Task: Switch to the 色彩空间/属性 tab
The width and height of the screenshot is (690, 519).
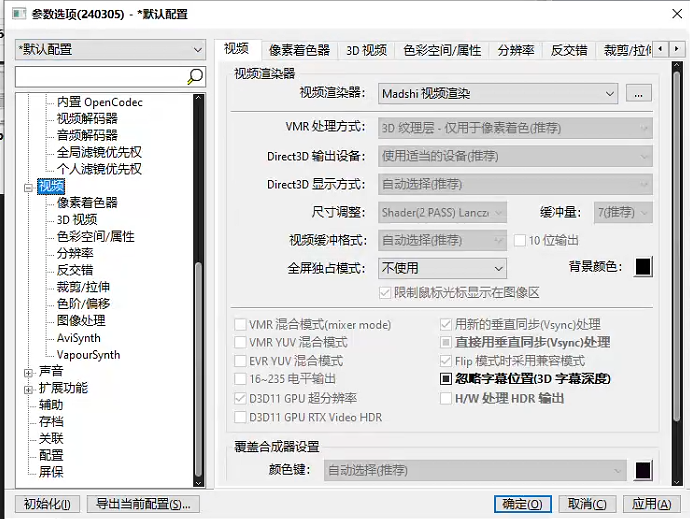Action: [441, 50]
